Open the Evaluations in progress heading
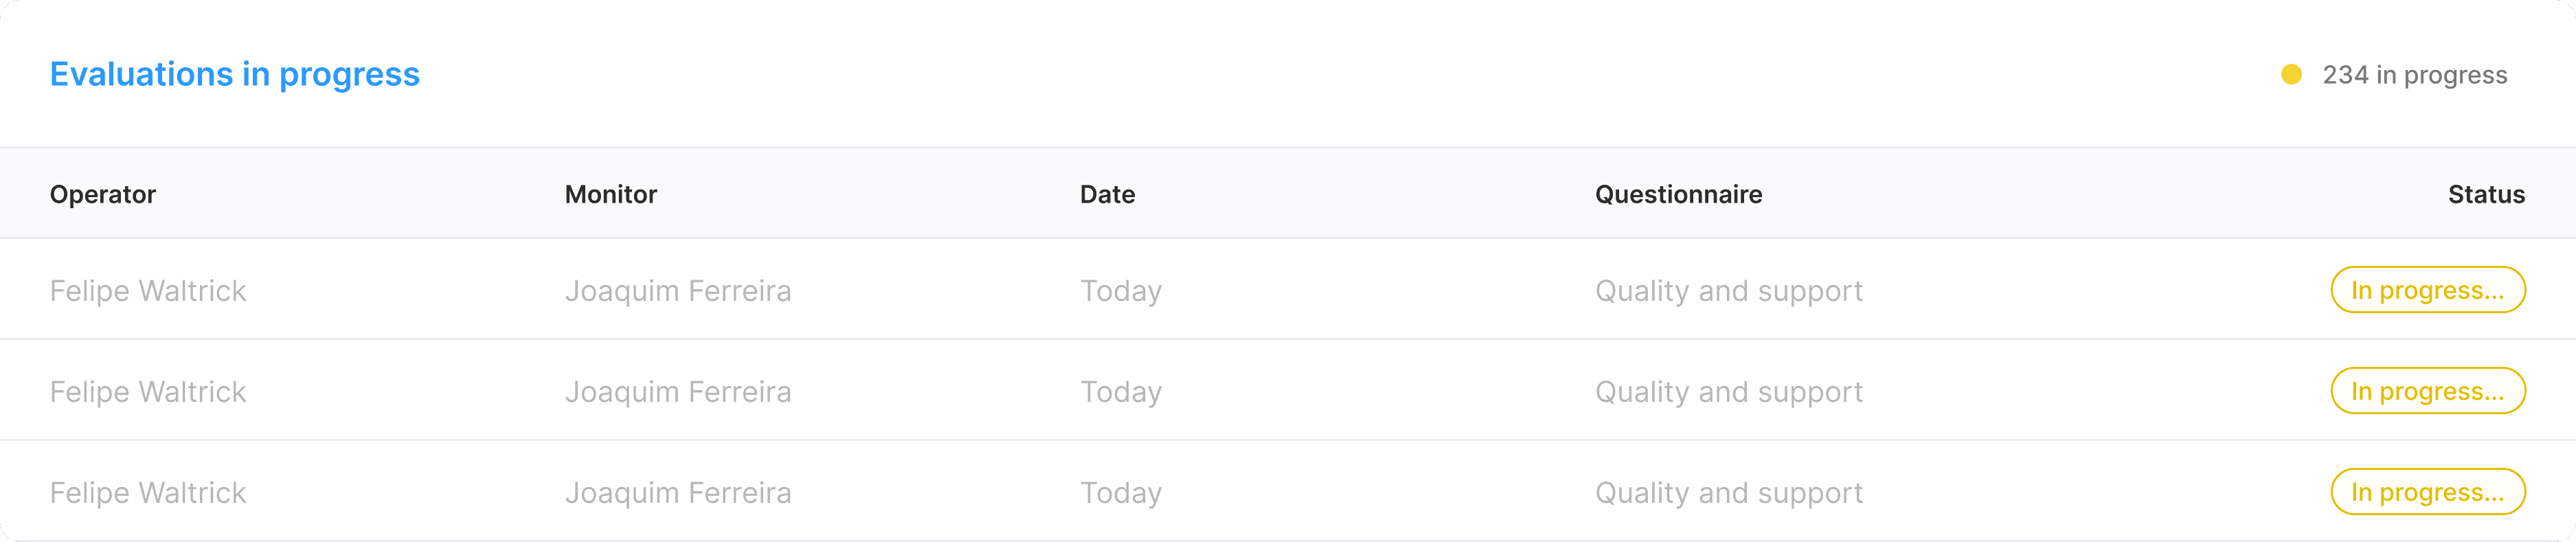The width and height of the screenshot is (2576, 542). point(235,75)
